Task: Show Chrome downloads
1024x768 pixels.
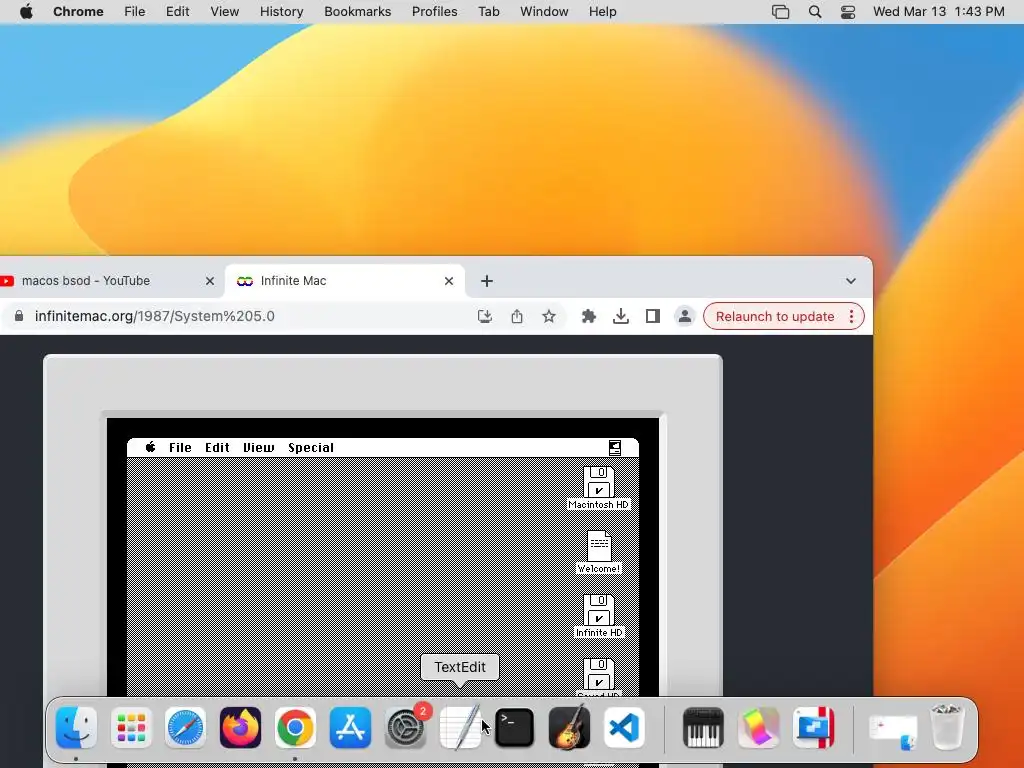Action: click(621, 316)
